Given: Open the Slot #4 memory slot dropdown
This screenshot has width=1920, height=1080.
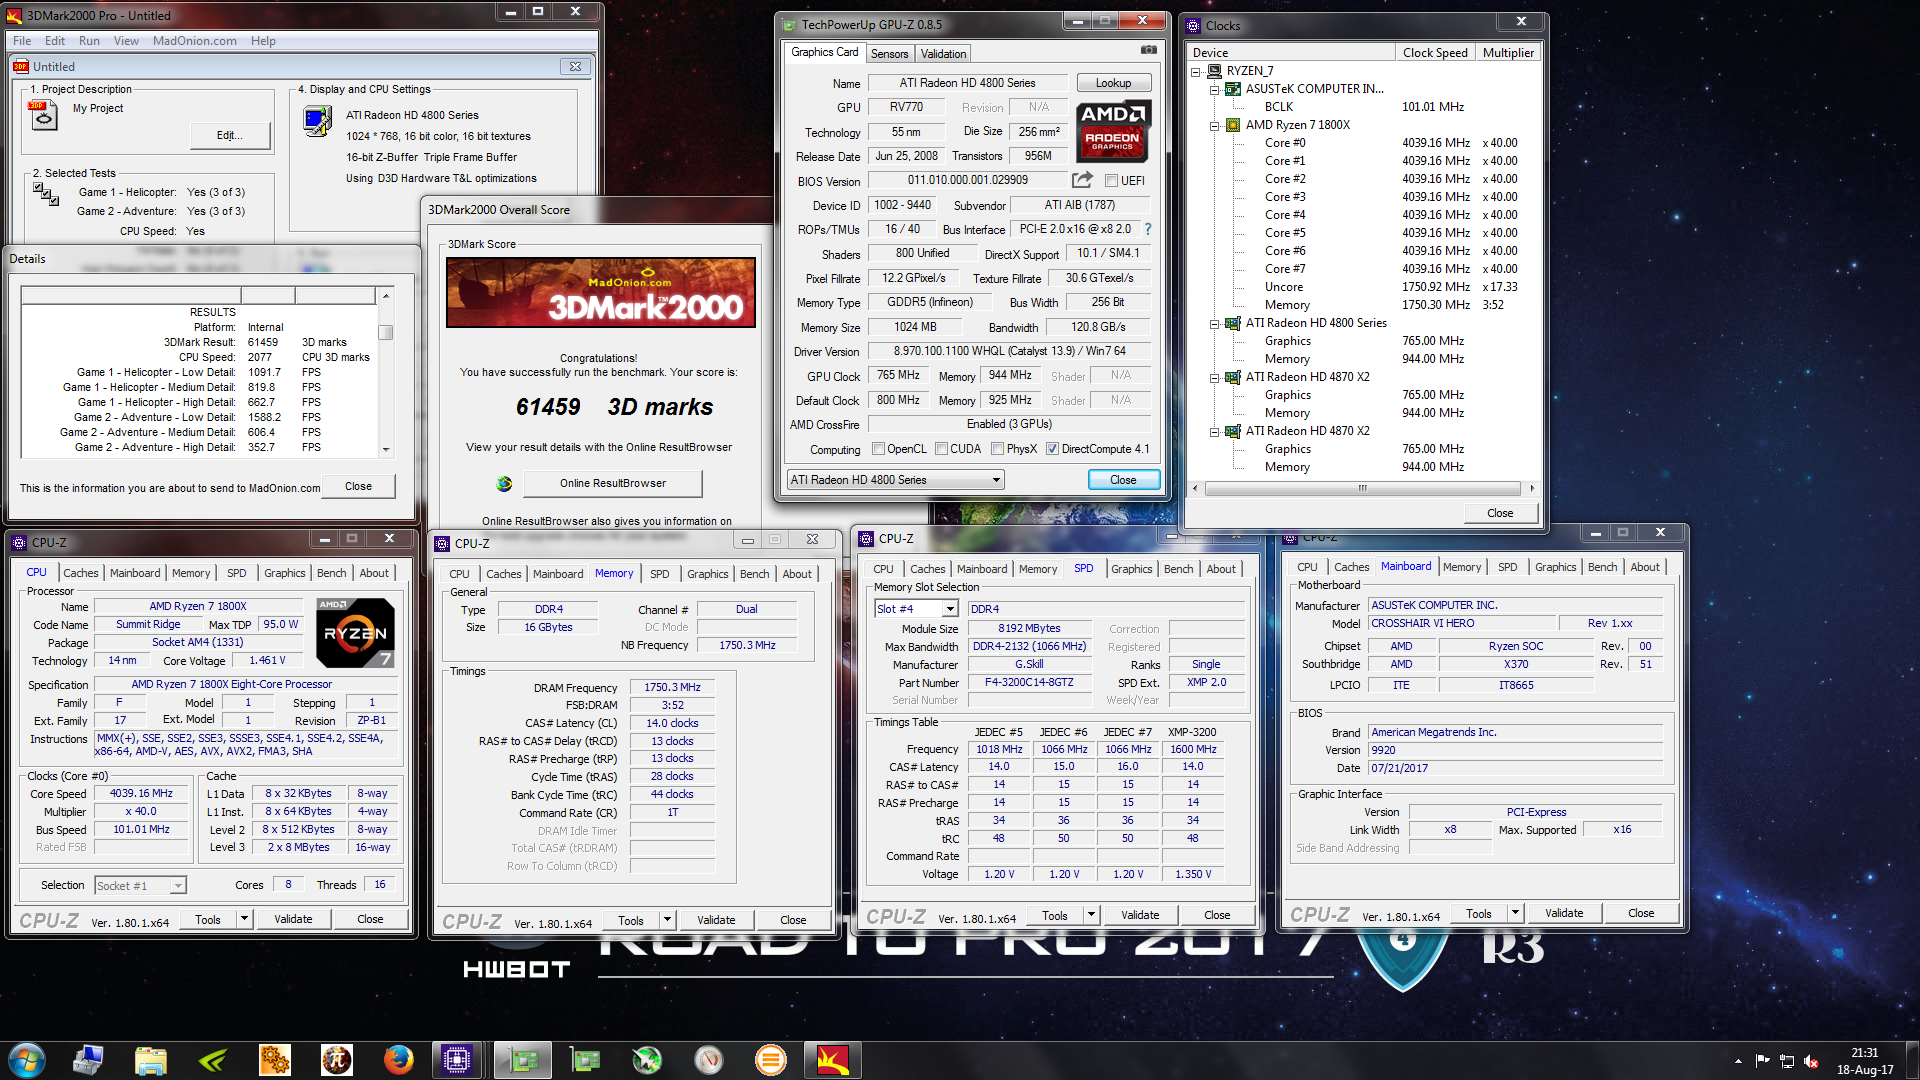Looking at the screenshot, I should click(916, 609).
